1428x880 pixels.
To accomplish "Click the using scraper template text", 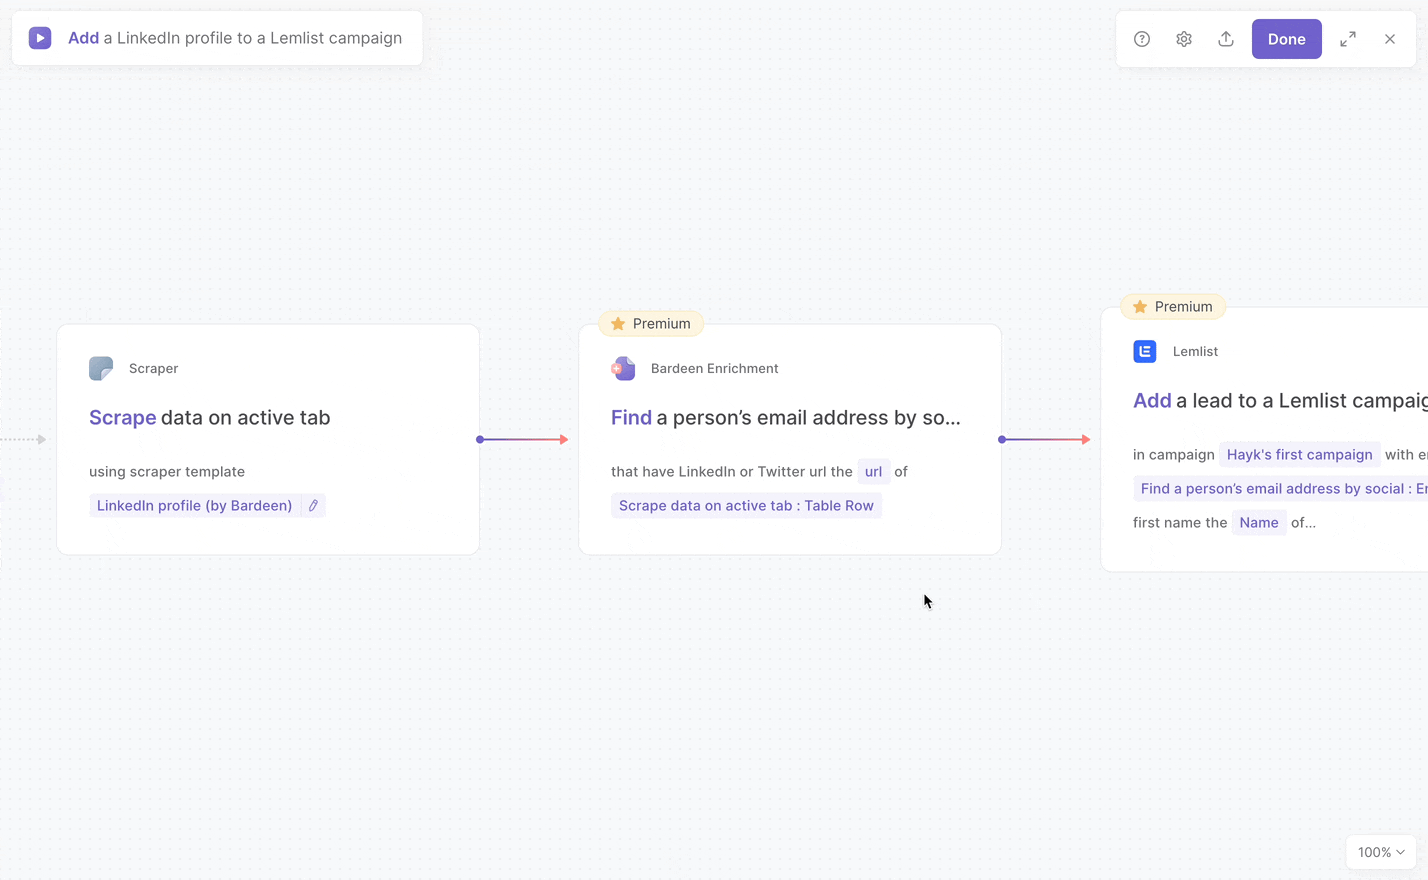I will pyautogui.click(x=167, y=472).
